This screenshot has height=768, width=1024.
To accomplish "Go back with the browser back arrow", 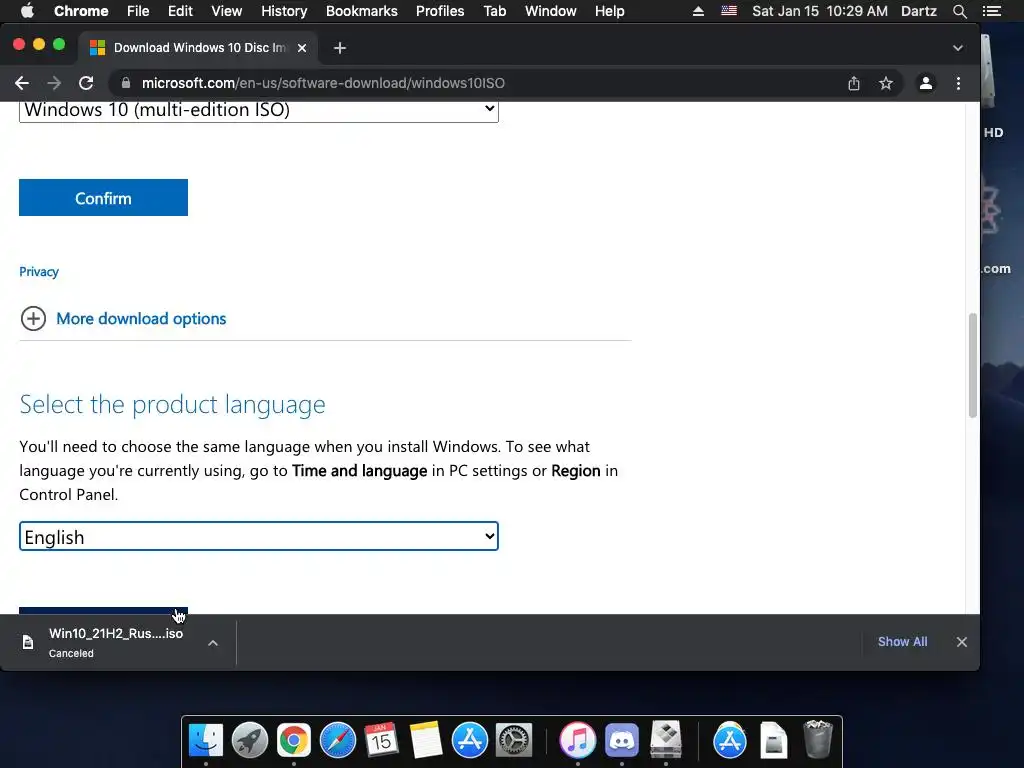I will (22, 84).
